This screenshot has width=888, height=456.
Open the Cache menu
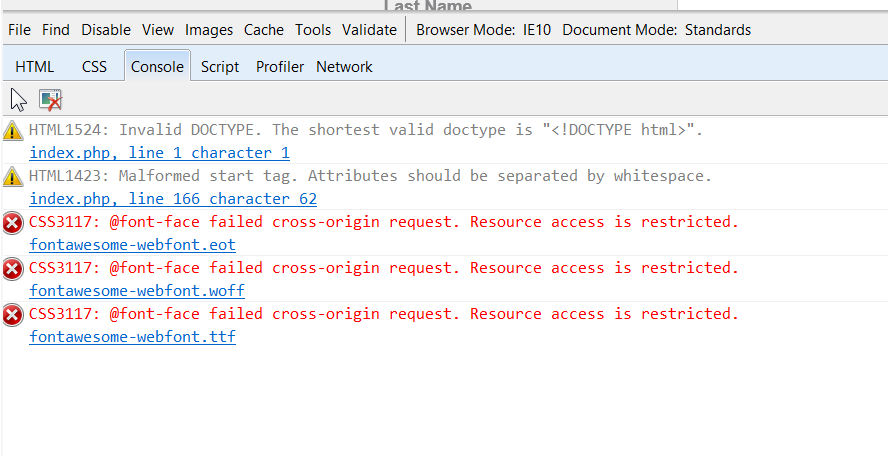coord(264,29)
